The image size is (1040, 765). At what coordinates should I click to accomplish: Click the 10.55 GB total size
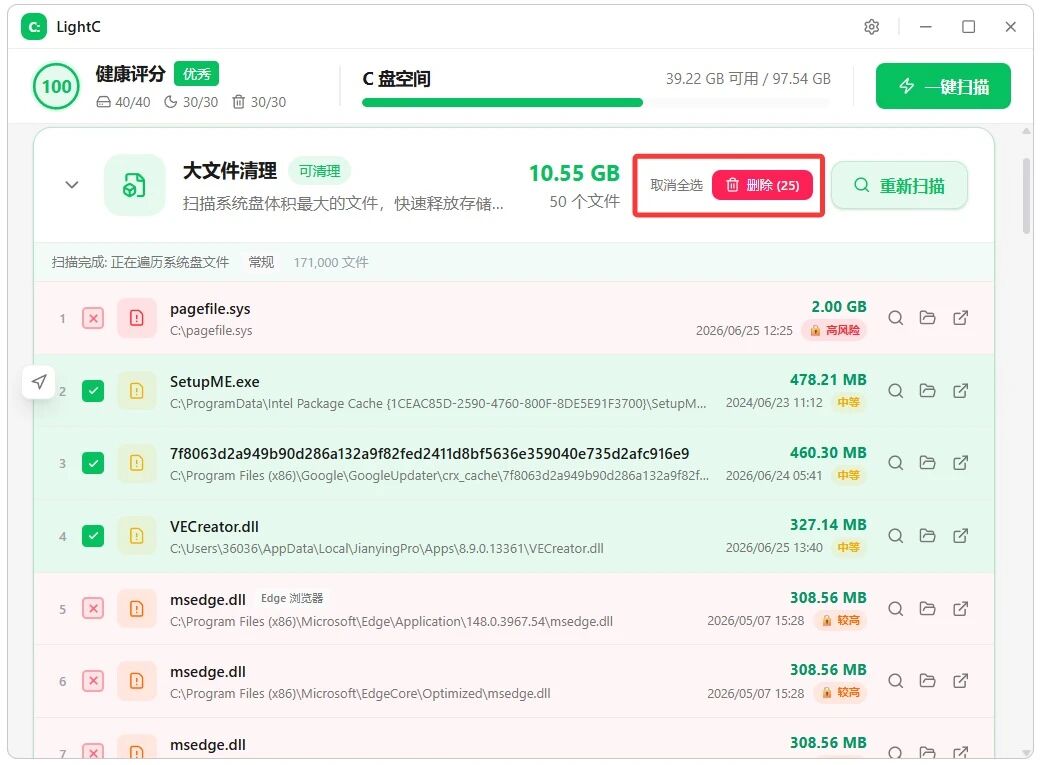coord(574,173)
